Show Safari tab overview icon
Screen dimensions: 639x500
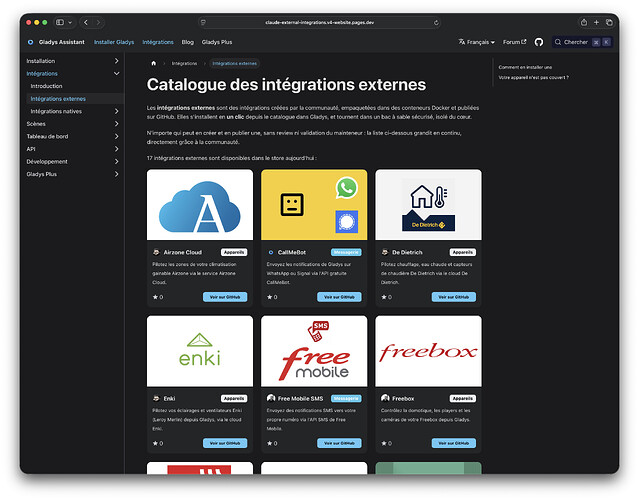(x=609, y=22)
